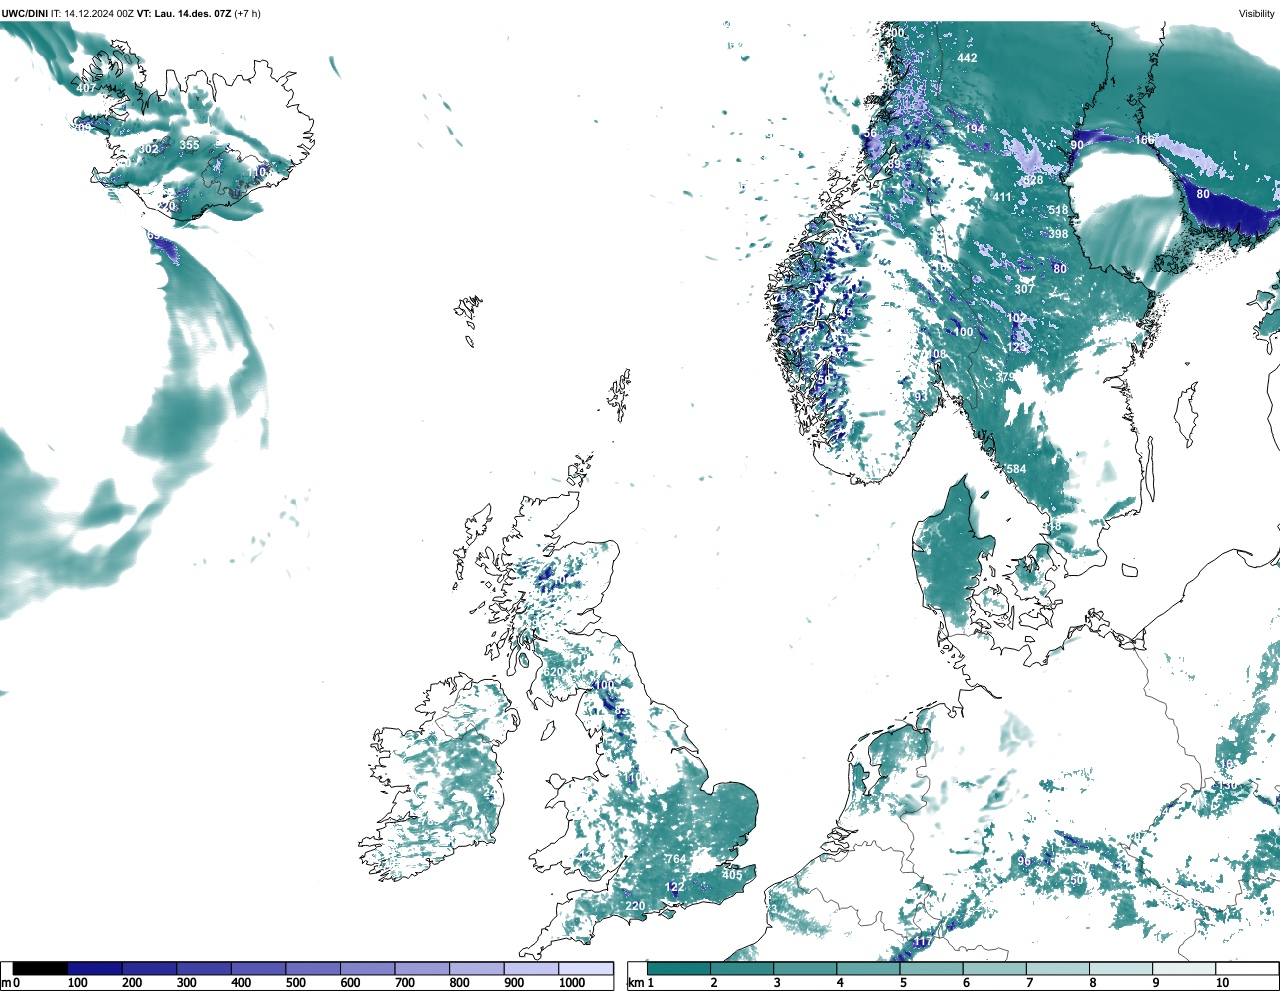Click the '90' value by the Gulf of Bothnia
The width and height of the screenshot is (1280, 991).
coord(1077,145)
